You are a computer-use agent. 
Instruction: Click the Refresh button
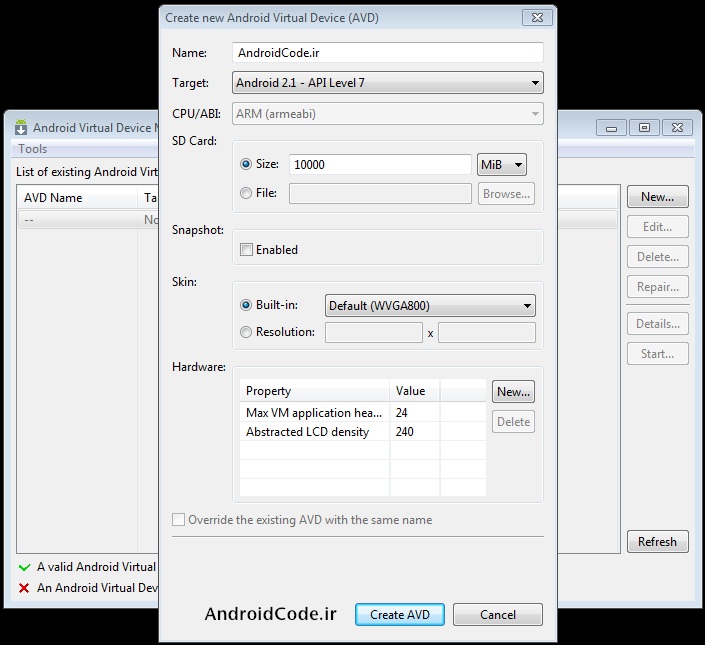pos(657,542)
